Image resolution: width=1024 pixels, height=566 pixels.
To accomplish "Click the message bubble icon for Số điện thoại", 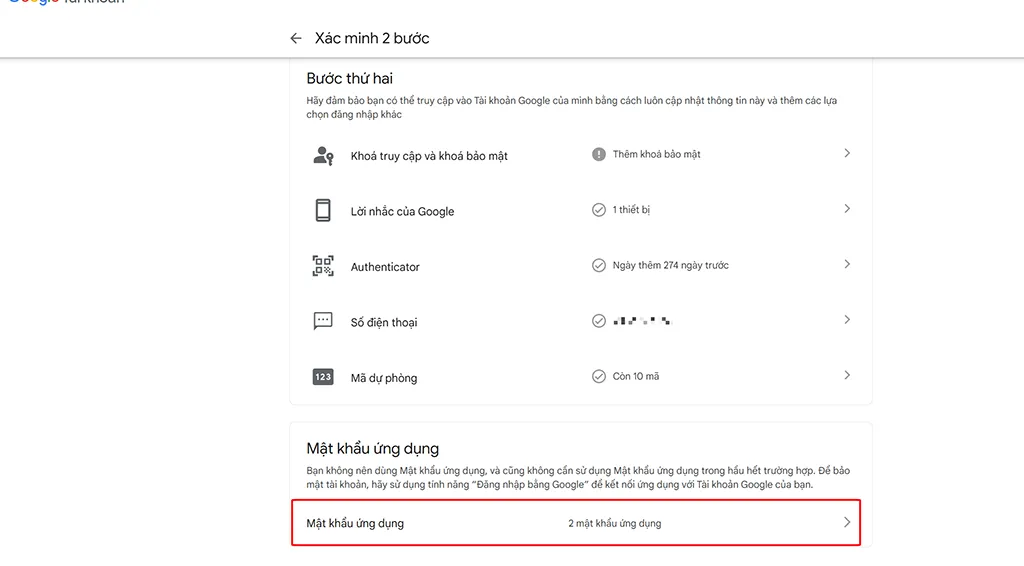I will click(323, 321).
